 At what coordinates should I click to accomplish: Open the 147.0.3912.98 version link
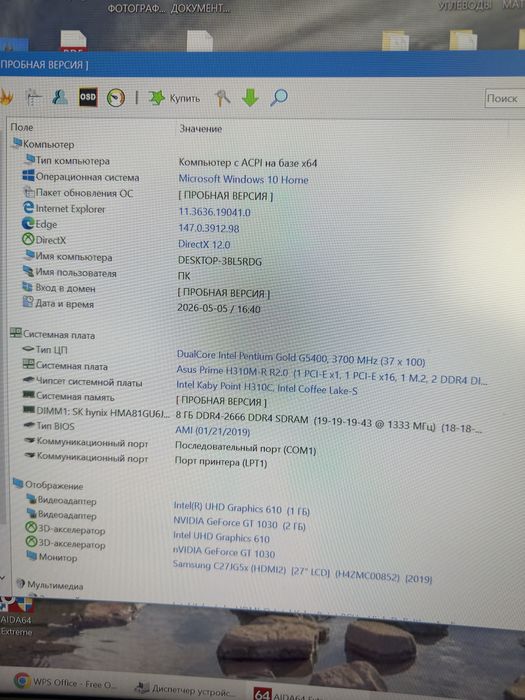pos(209,228)
